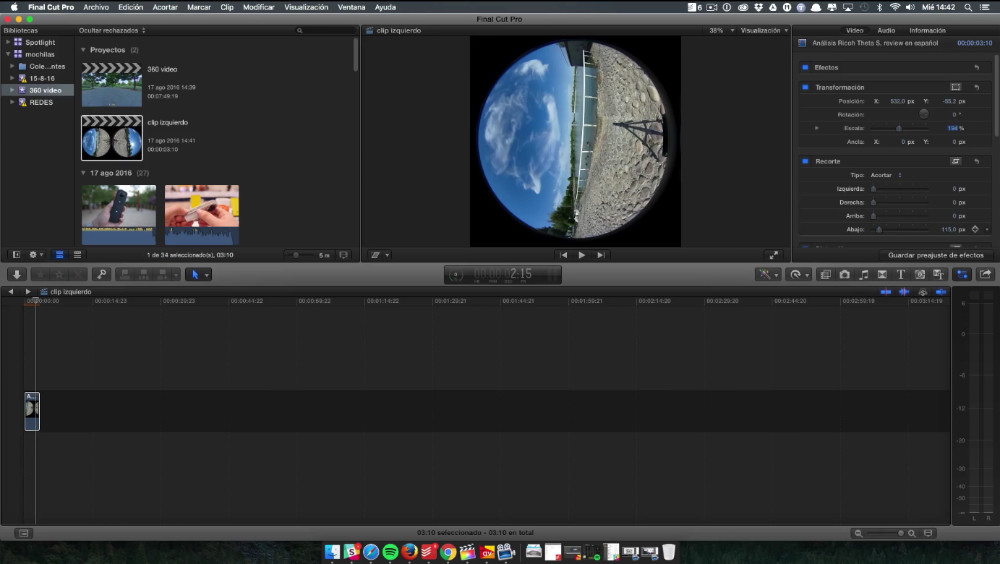Adjust the timeline zoom slider
The height and width of the screenshot is (564, 1000).
point(883,533)
